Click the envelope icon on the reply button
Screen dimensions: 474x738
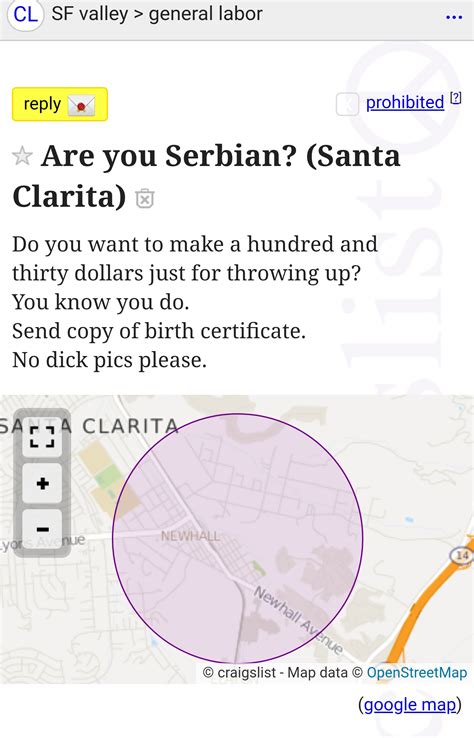click(x=81, y=105)
